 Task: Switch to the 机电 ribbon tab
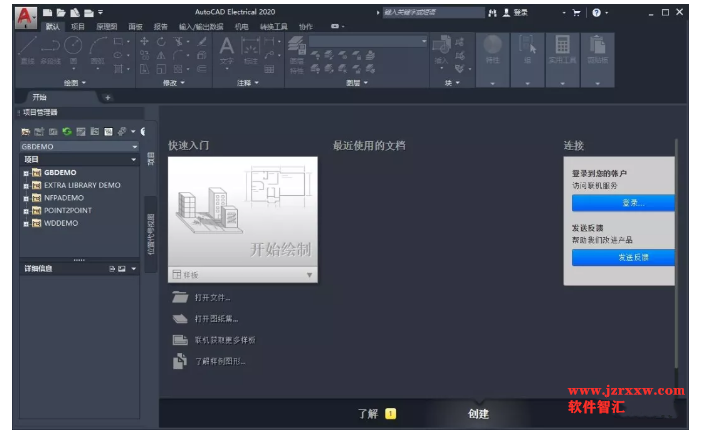[x=241, y=27]
